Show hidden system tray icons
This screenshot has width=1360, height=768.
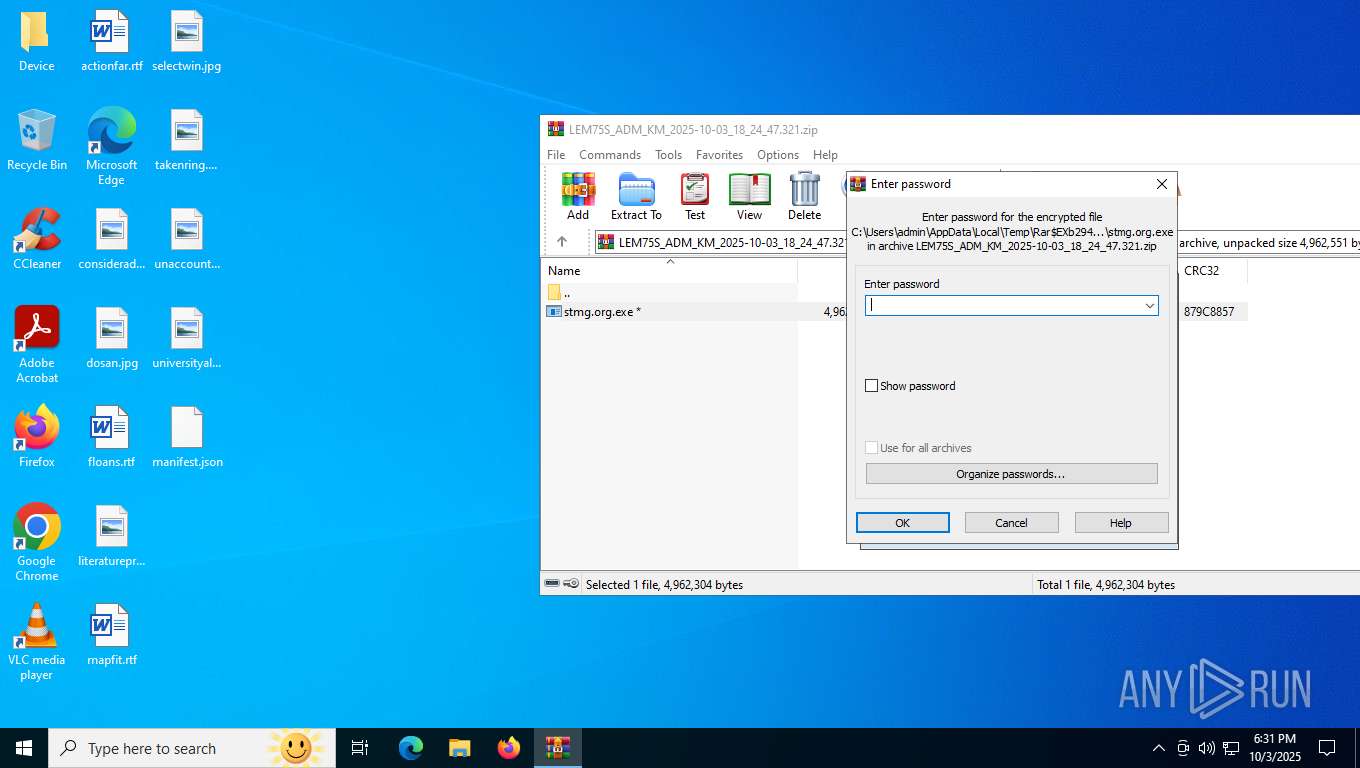coord(1159,748)
